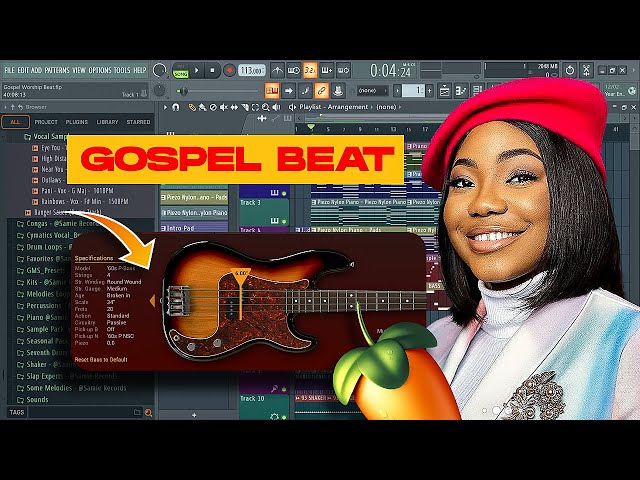
Task: Click the left triangle arrow beside bass guitar
Action: click(152, 301)
